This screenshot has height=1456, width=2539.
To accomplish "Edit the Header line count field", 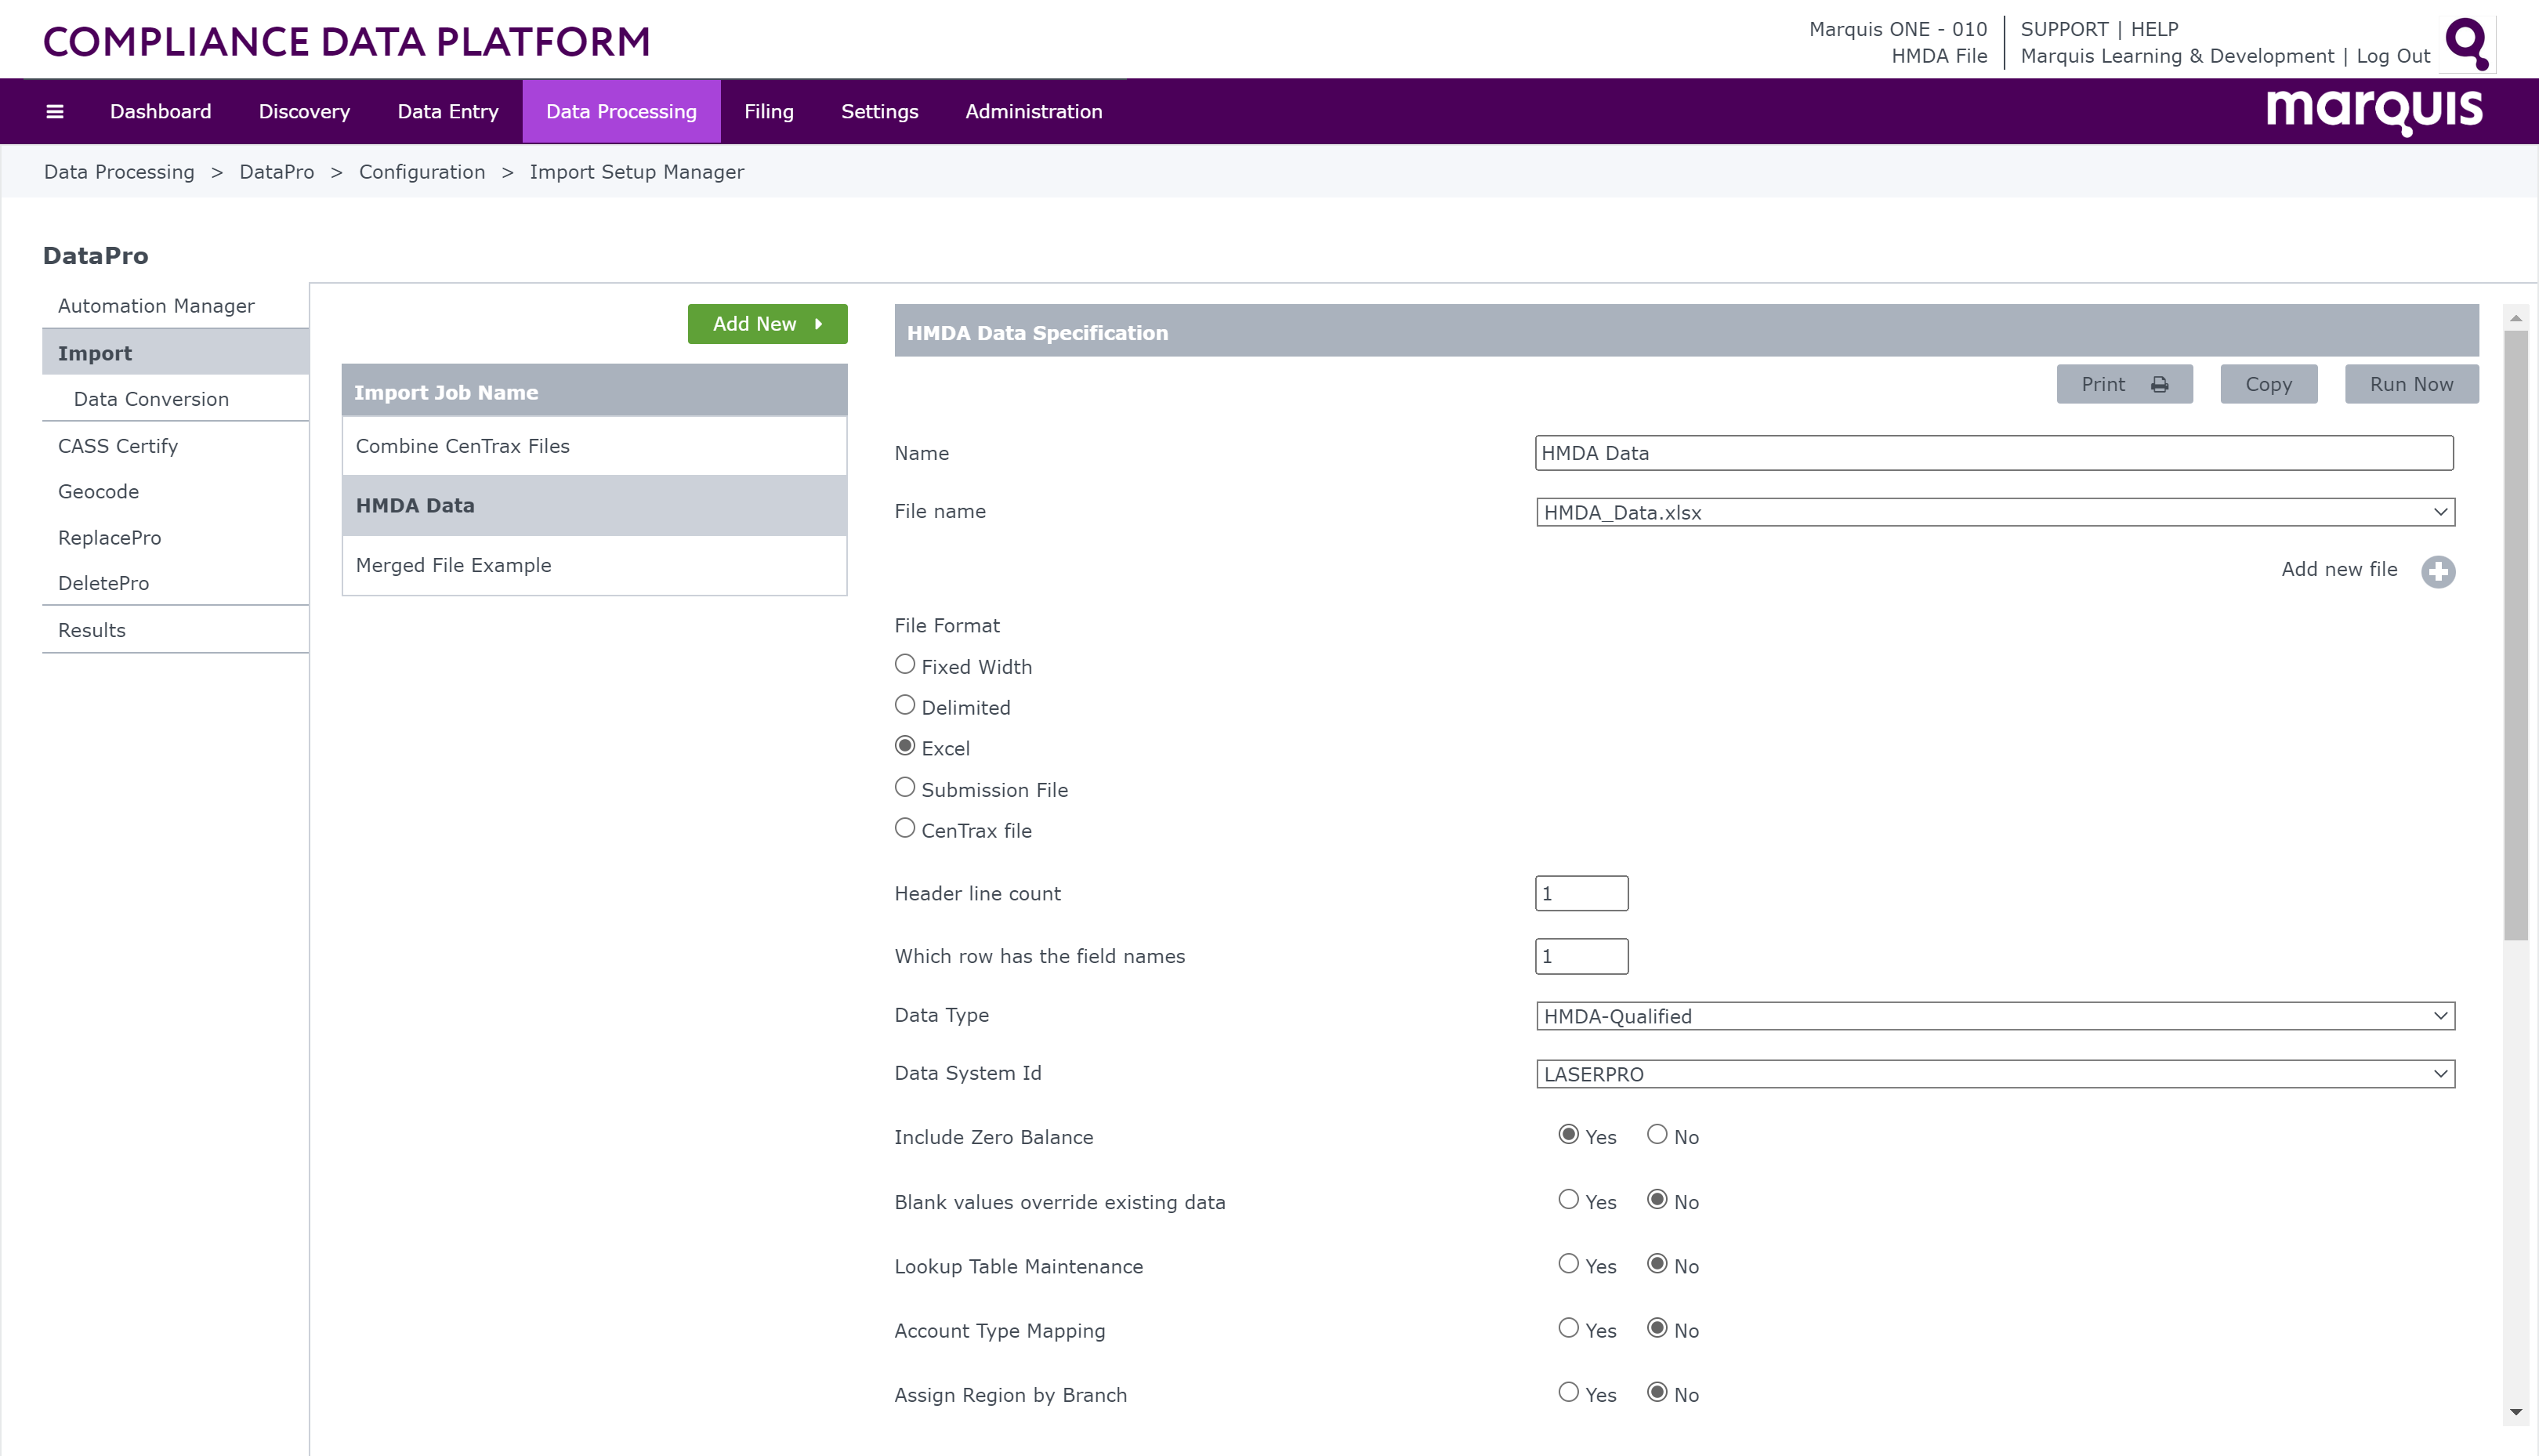I will coord(1581,893).
